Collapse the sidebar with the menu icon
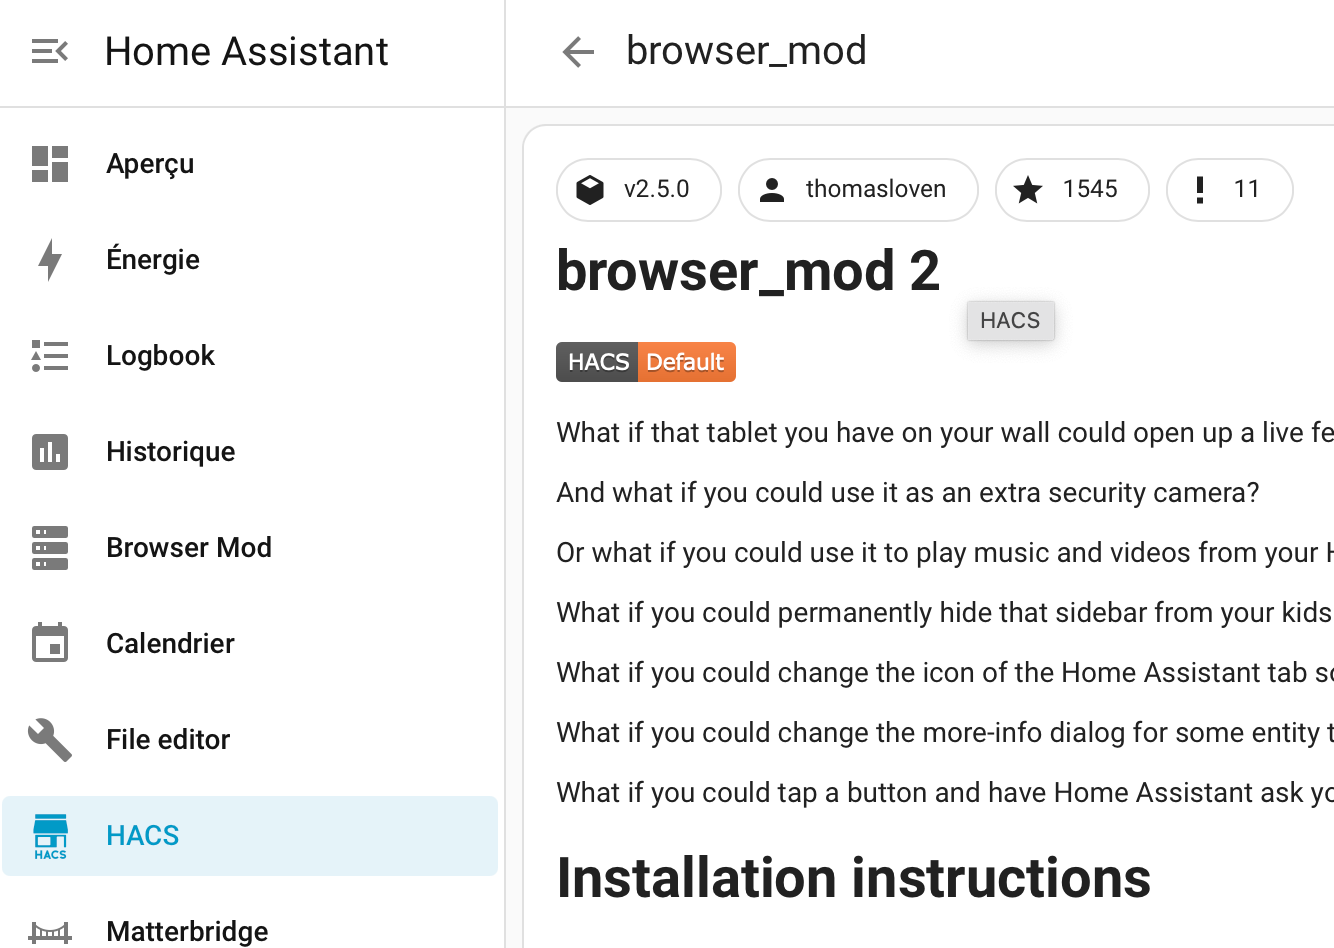 49,51
